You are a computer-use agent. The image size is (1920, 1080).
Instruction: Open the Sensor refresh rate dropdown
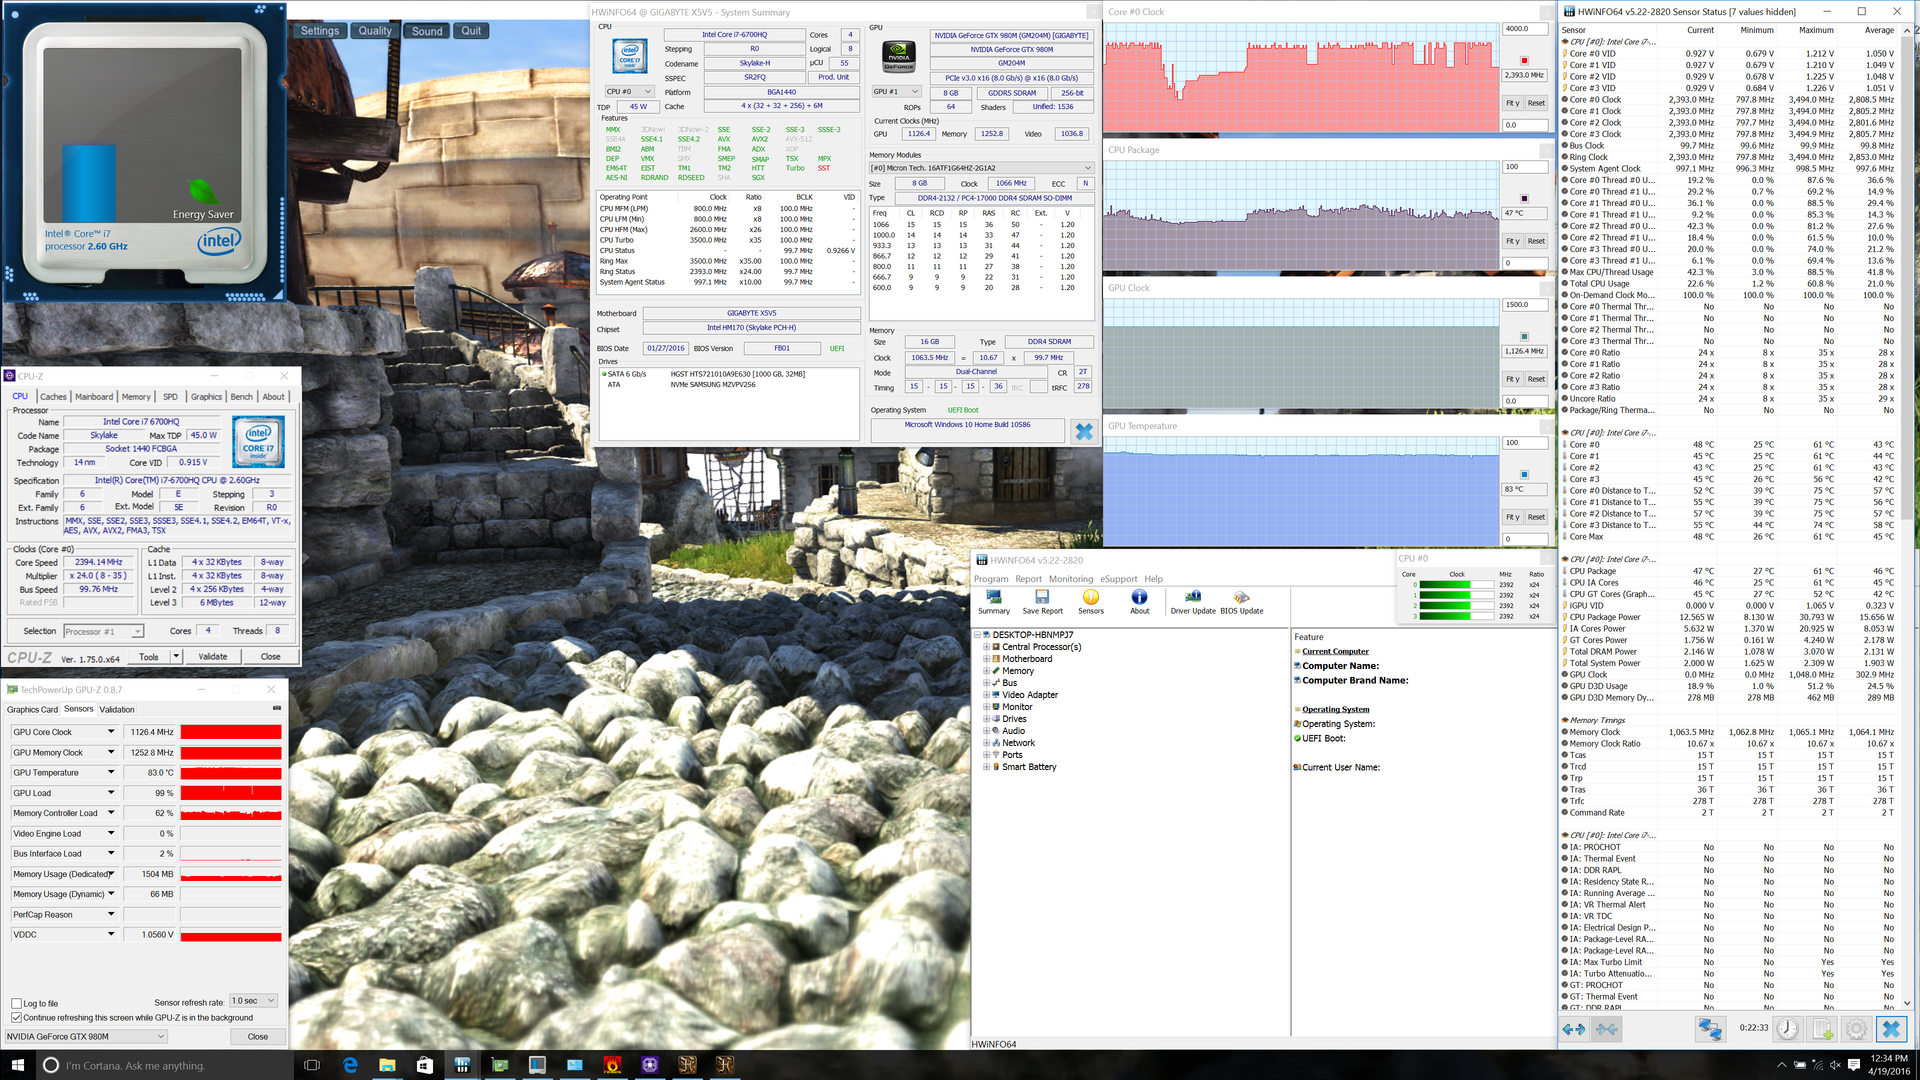pos(253,1001)
